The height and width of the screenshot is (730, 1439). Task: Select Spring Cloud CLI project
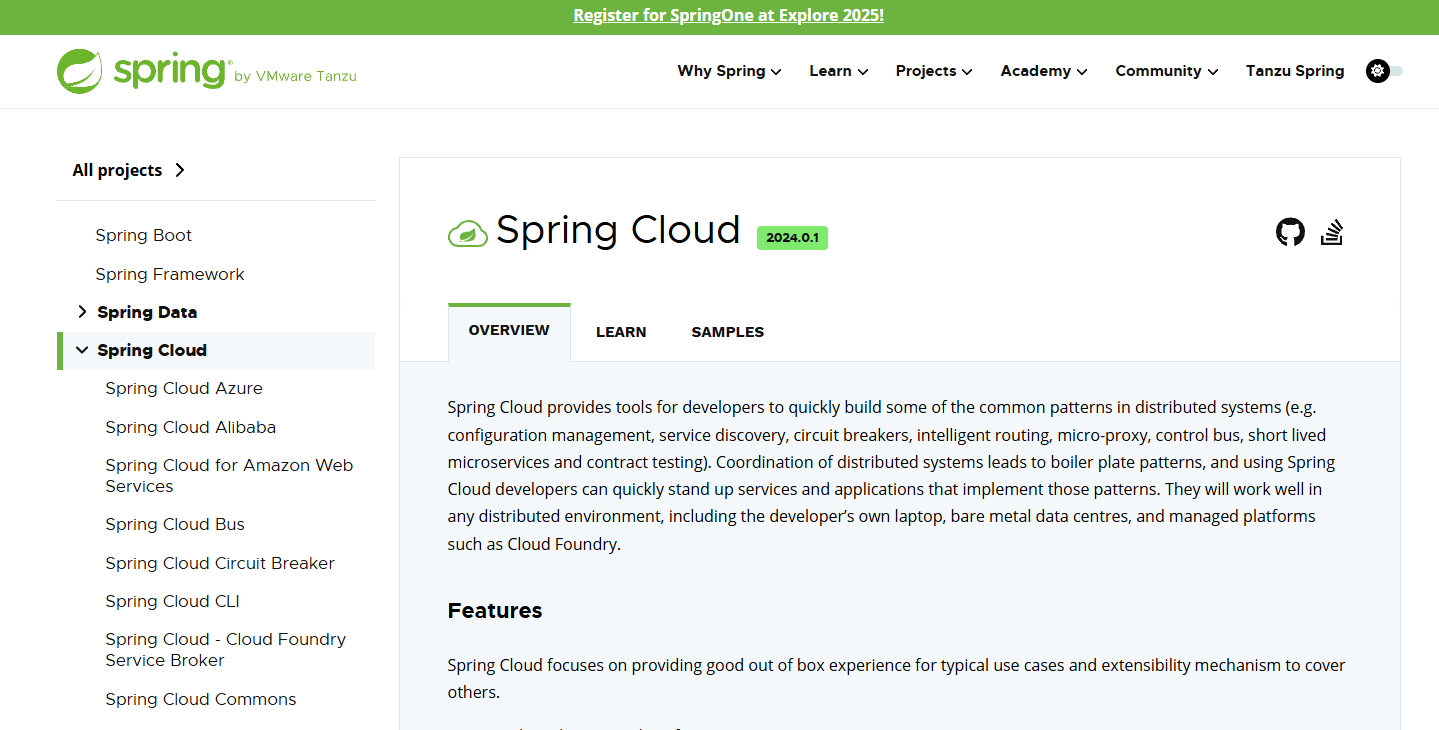pos(173,601)
